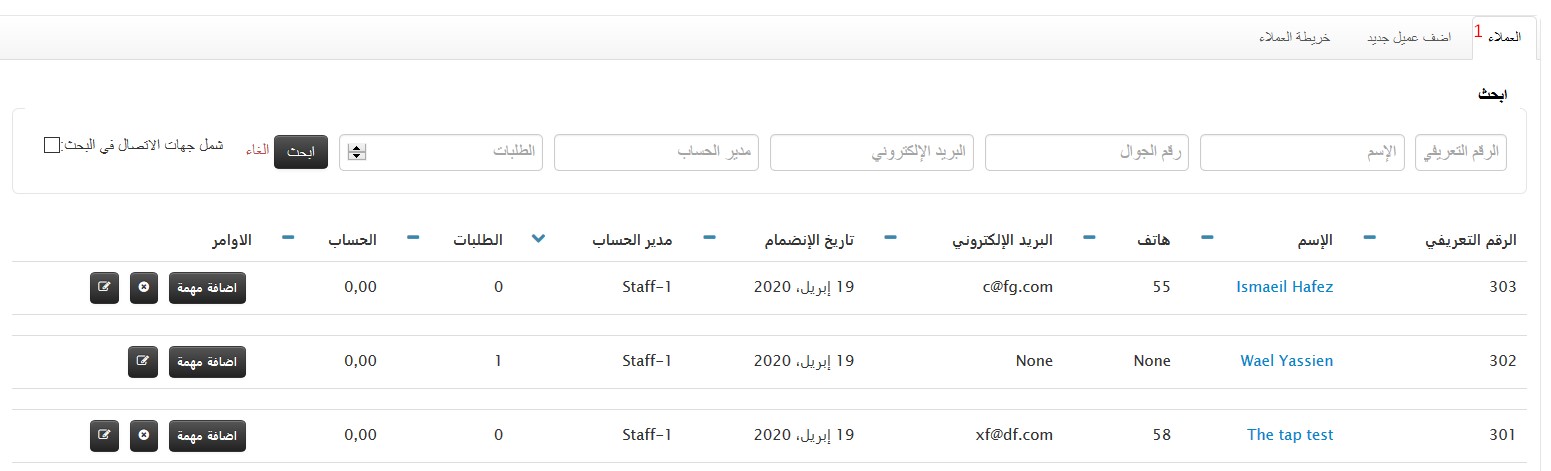The height and width of the screenshot is (471, 1551).
Task: Click edit icon for Ismaeil Hafez row
Action: pyautogui.click(x=105, y=287)
